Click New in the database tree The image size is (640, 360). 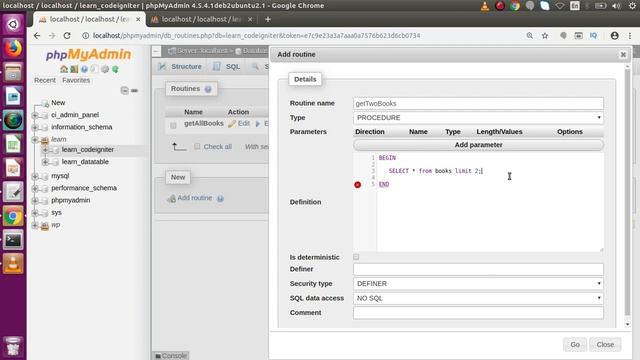58,103
